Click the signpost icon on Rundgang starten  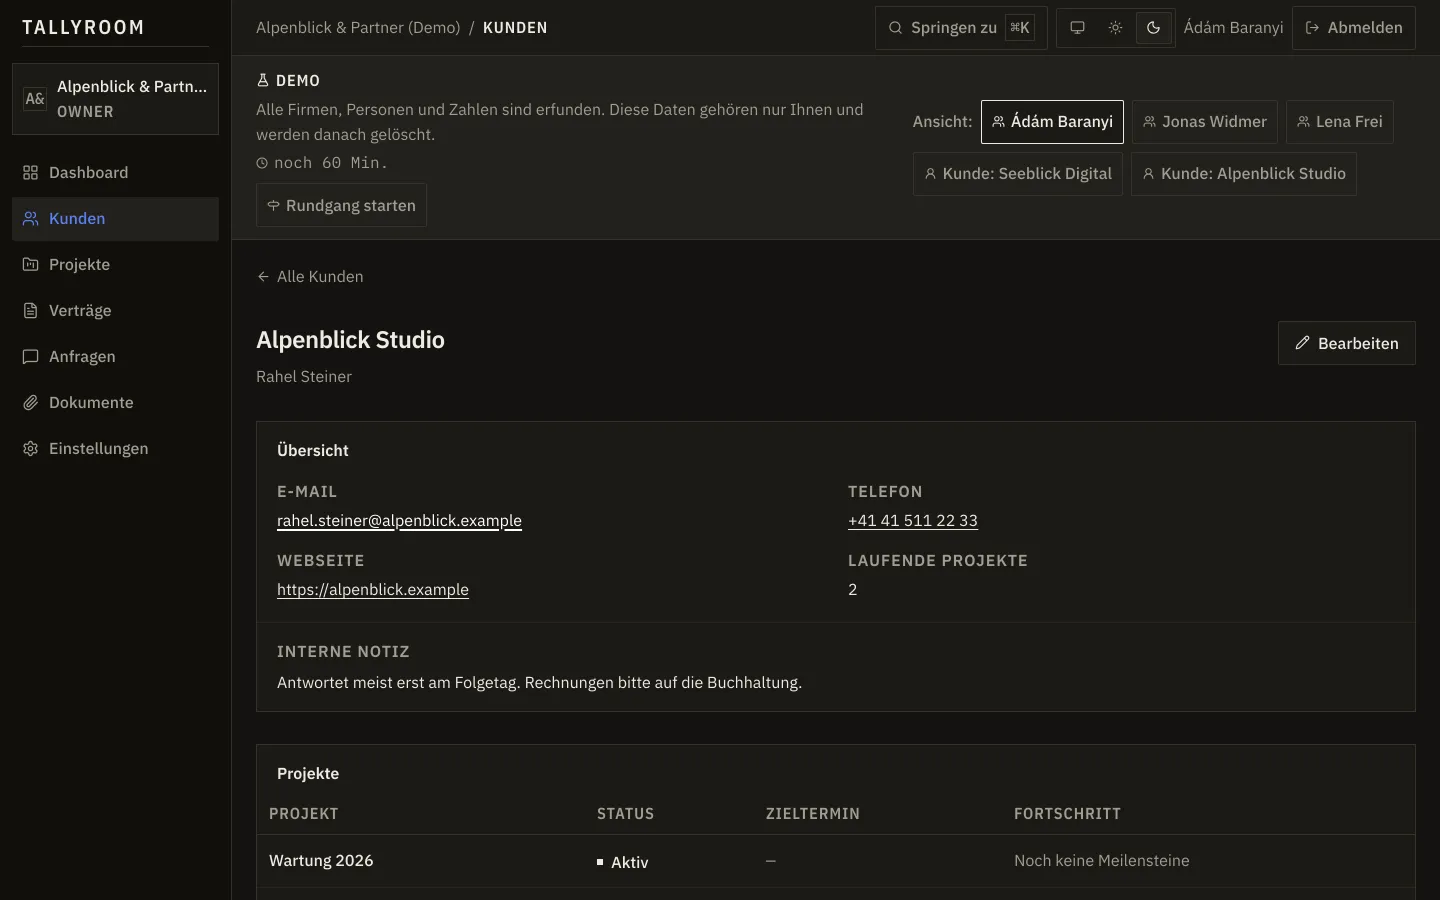[273, 205]
